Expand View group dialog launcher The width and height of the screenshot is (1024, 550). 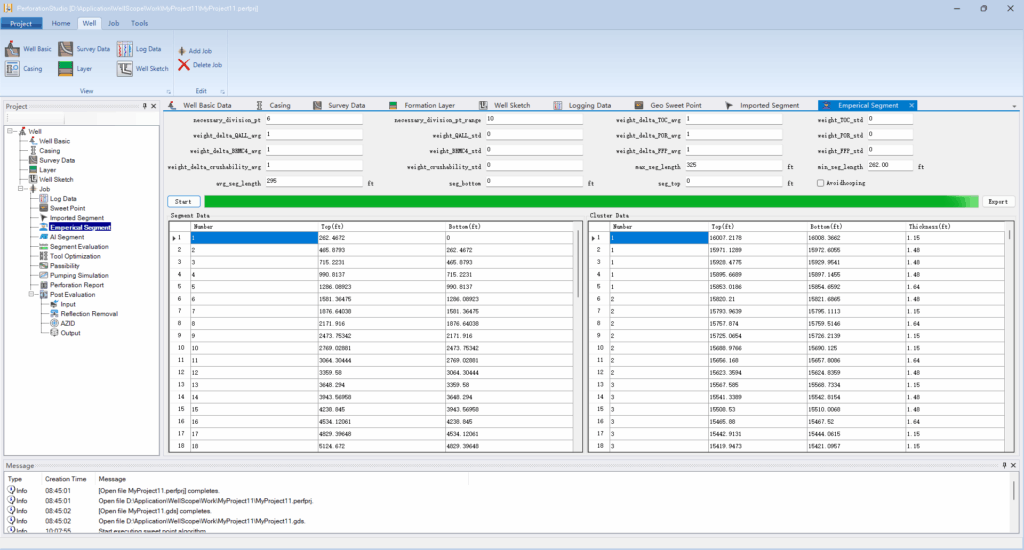(x=168, y=91)
